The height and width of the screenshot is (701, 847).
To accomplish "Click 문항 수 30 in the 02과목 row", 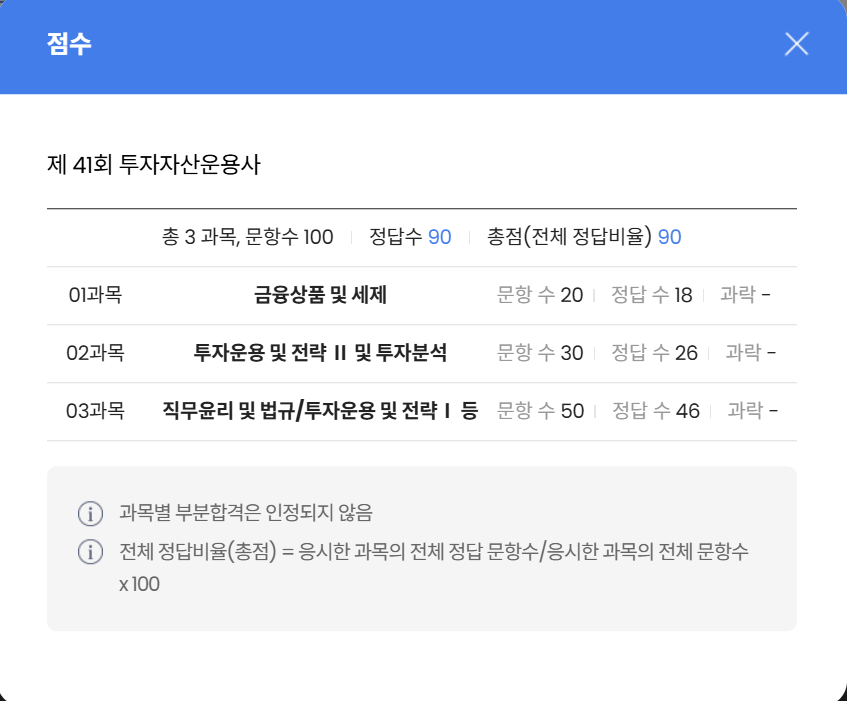I will coord(540,353).
